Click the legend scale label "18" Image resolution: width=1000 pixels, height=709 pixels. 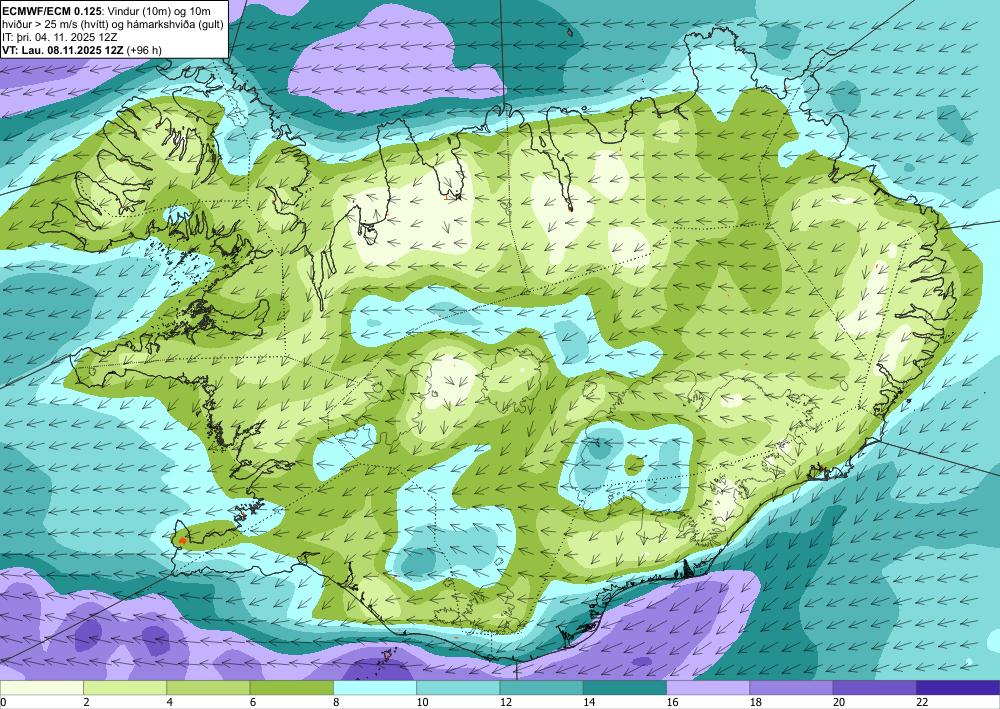756,703
